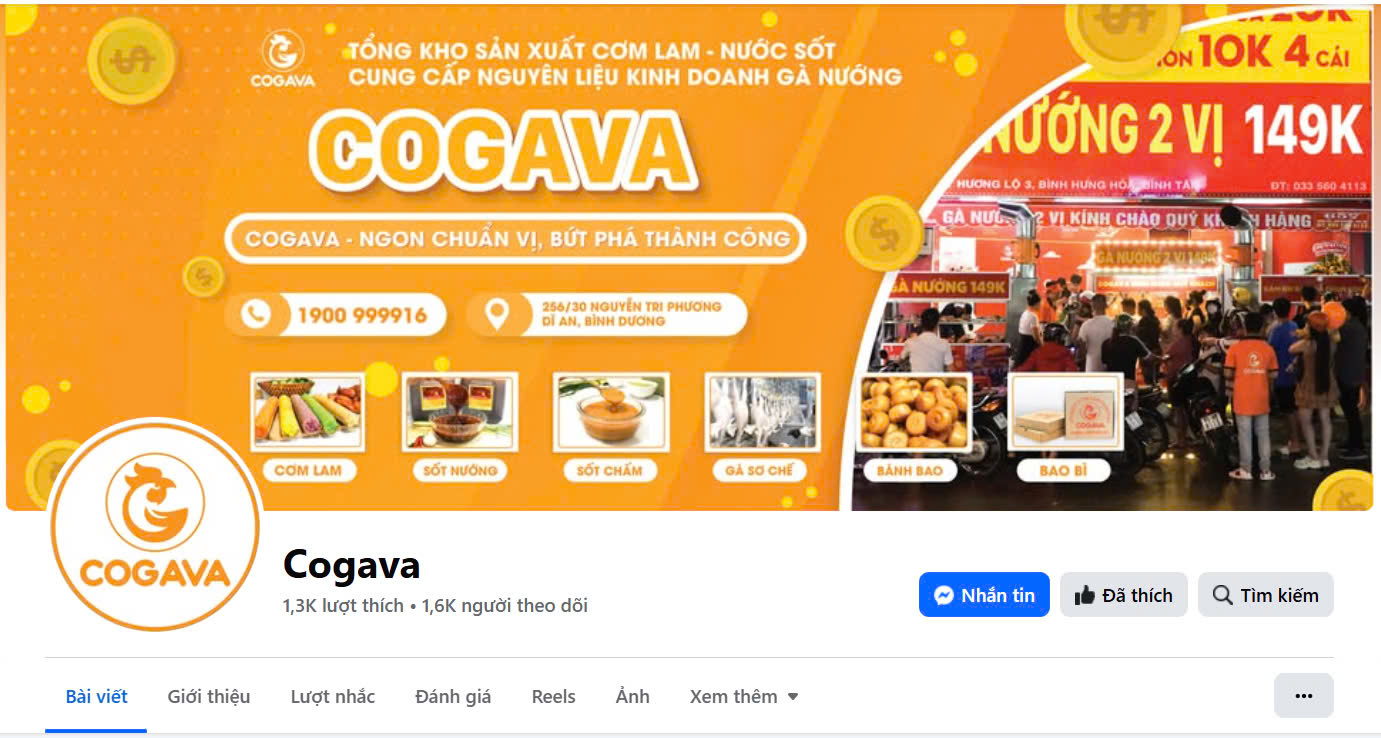
Task: Open the Lượt nhắc tab
Action: pyautogui.click(x=333, y=696)
